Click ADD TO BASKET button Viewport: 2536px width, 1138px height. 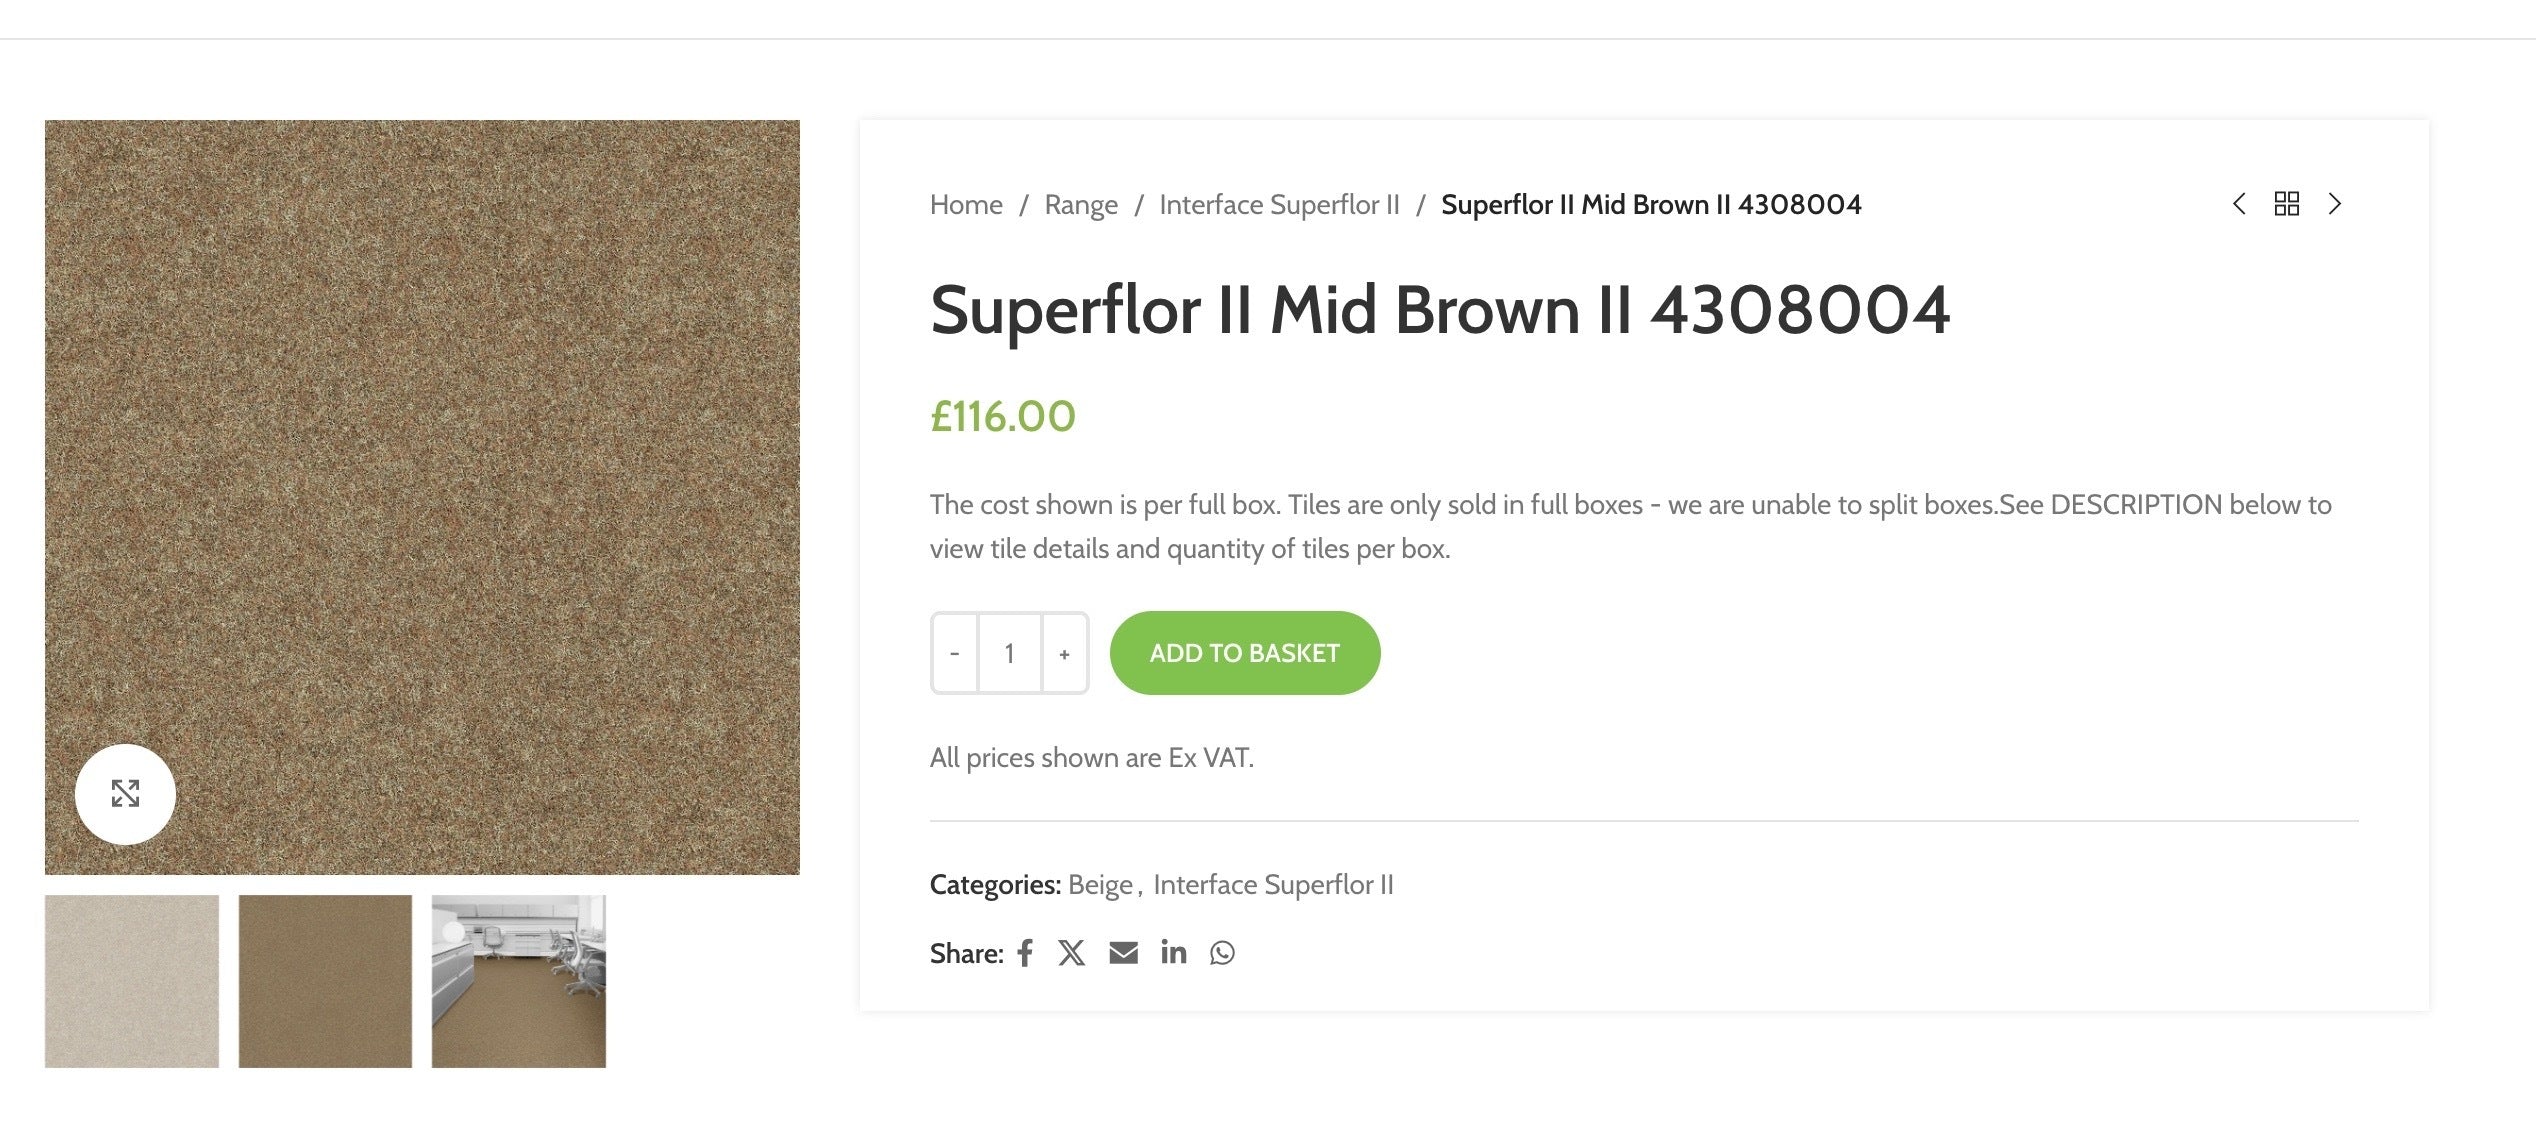1245,652
